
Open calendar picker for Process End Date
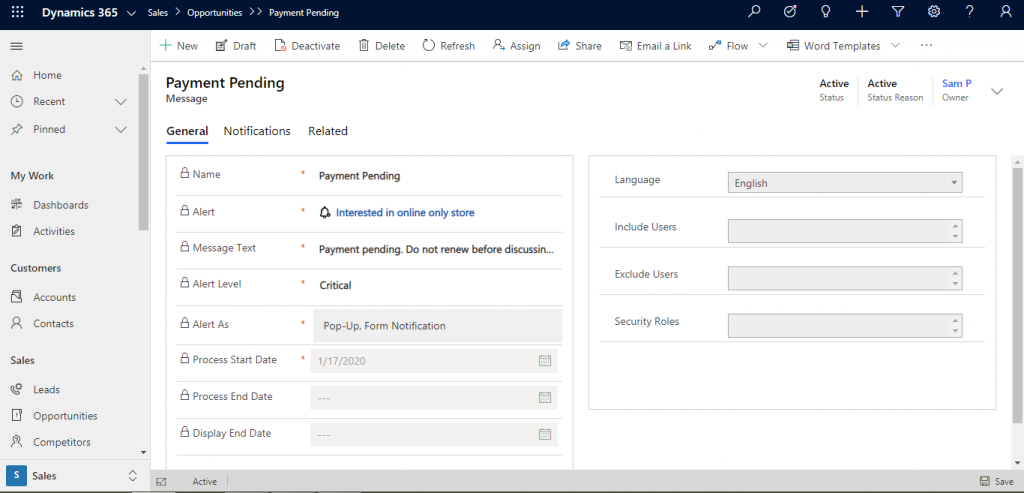[545, 397]
